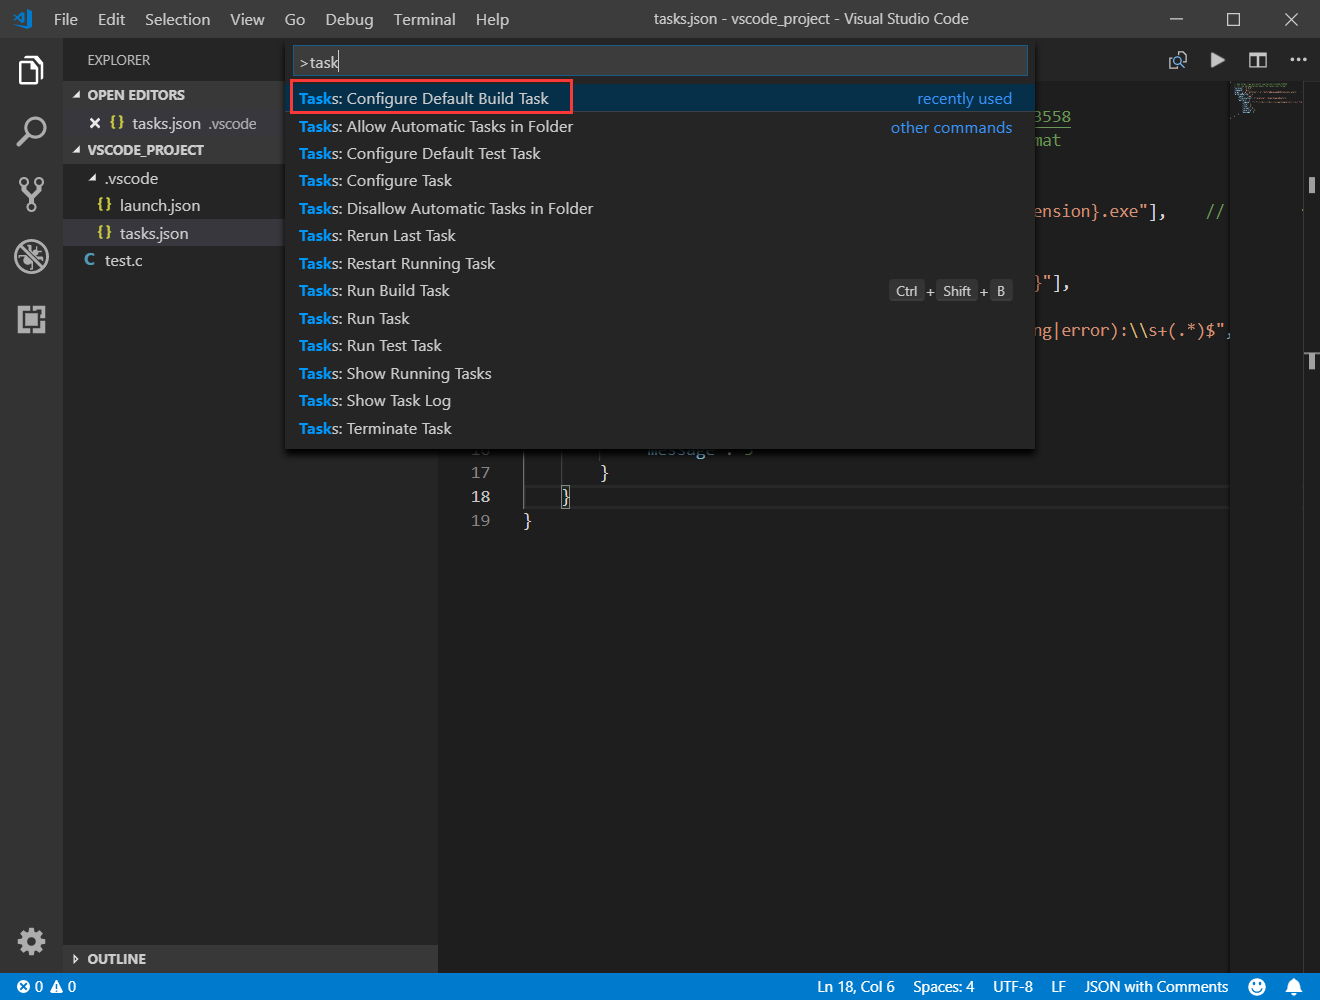Open the Explorer view in activity bar
The image size is (1320, 1000).
31,70
